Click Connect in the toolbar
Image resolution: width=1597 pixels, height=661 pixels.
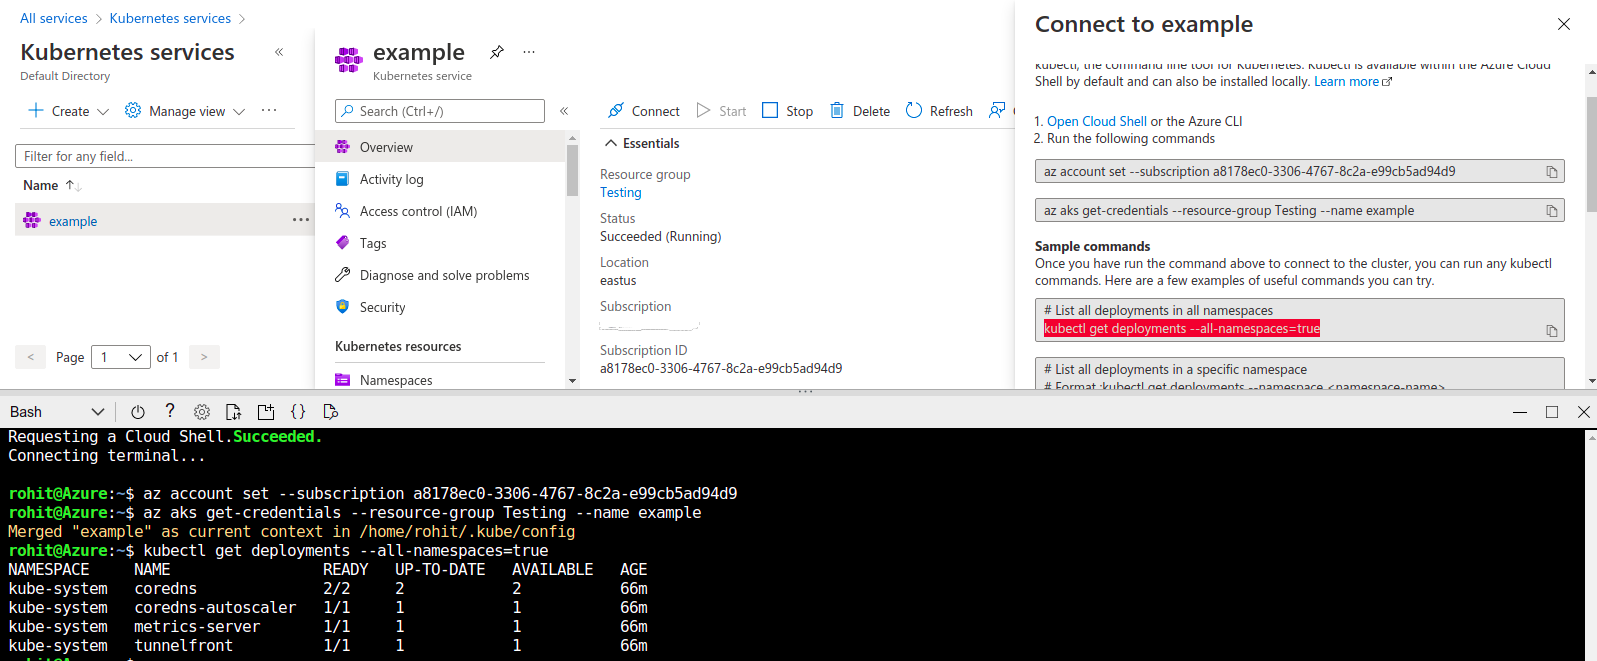click(644, 111)
